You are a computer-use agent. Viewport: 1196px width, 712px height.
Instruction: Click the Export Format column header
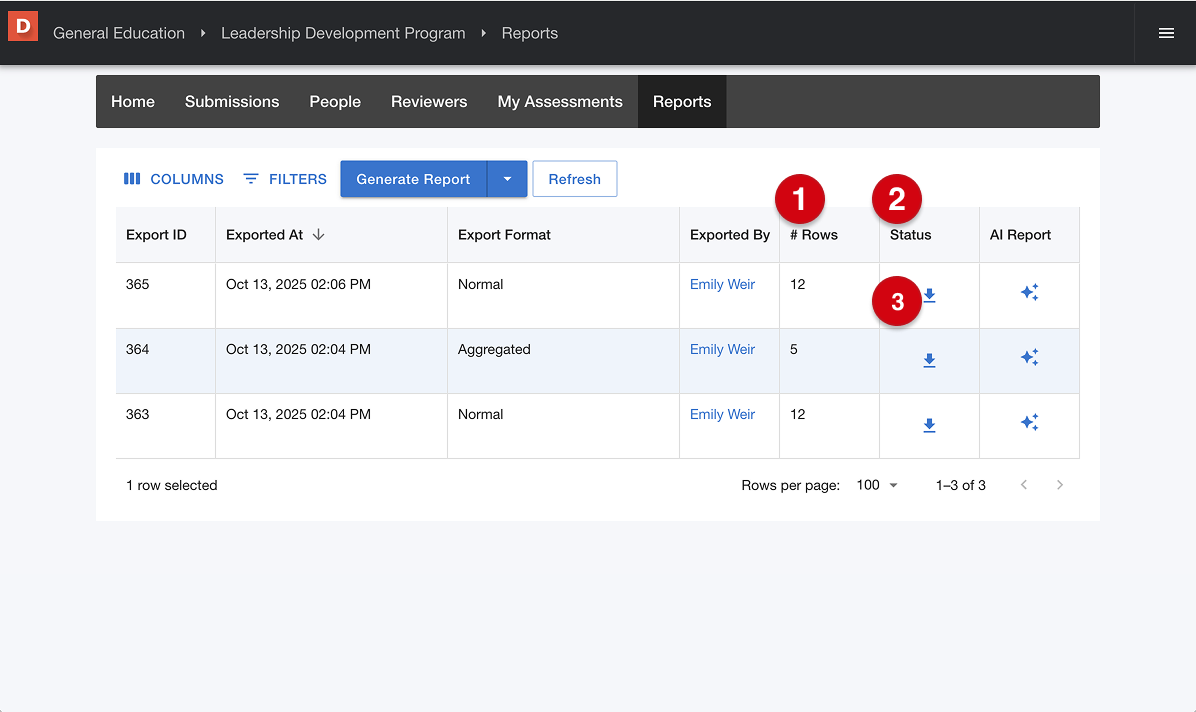click(563, 235)
